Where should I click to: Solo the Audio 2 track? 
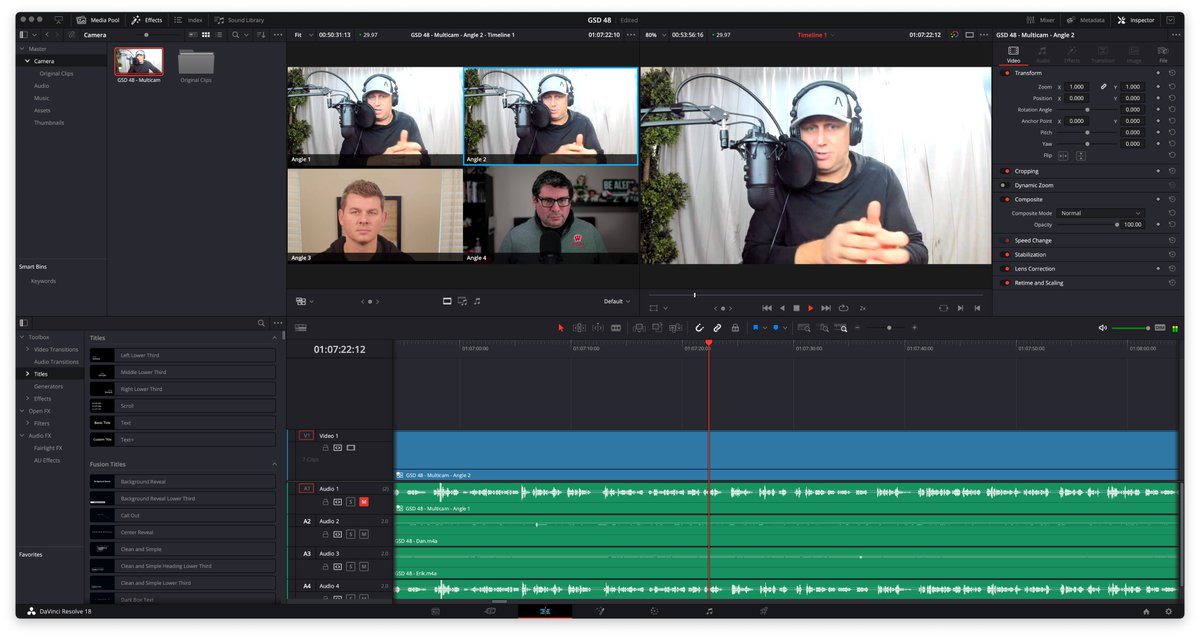pos(350,534)
